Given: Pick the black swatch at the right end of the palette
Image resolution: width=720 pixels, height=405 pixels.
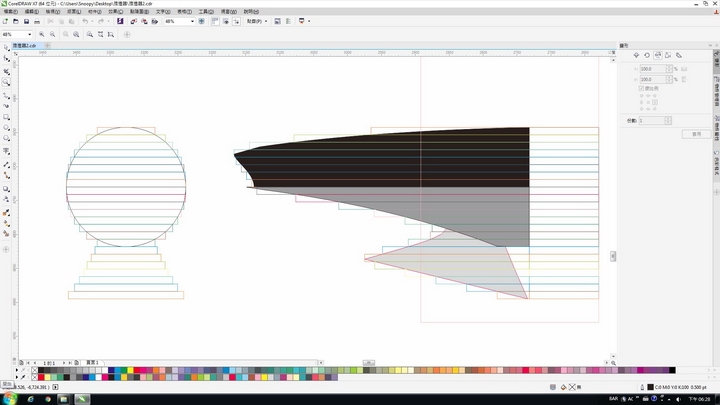Looking at the screenshot, I should 672,370.
